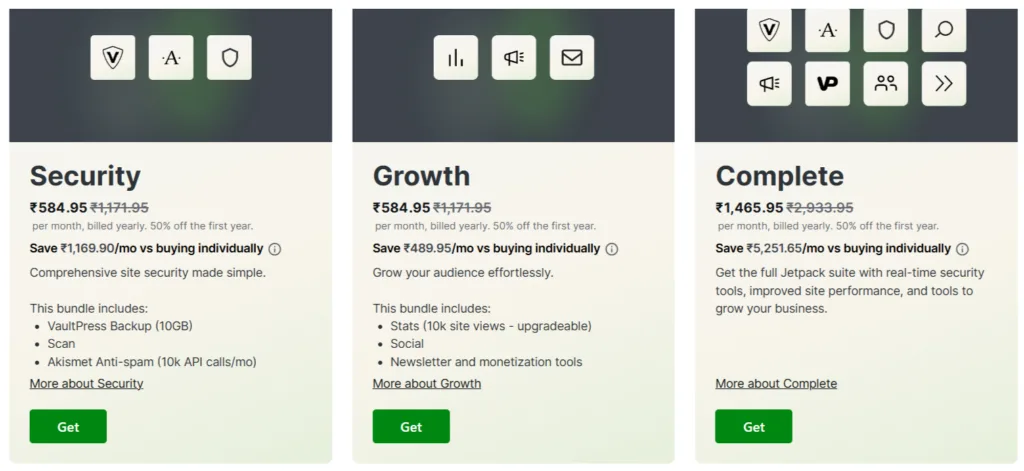Click the CRM people icon in Complete card
1024x471 pixels.
click(885, 84)
